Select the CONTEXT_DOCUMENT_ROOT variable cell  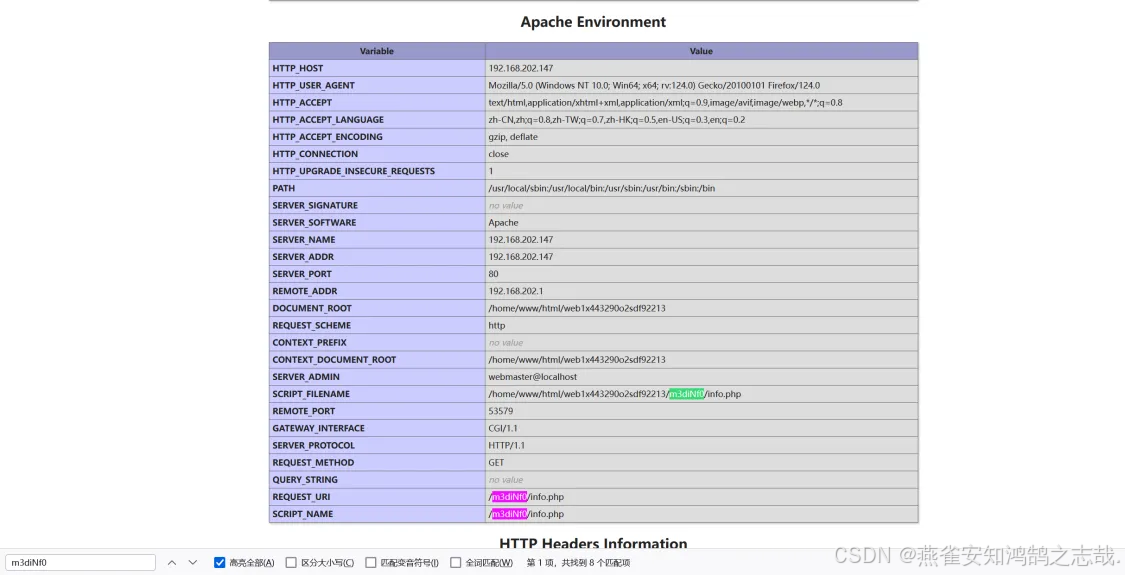[377, 360]
